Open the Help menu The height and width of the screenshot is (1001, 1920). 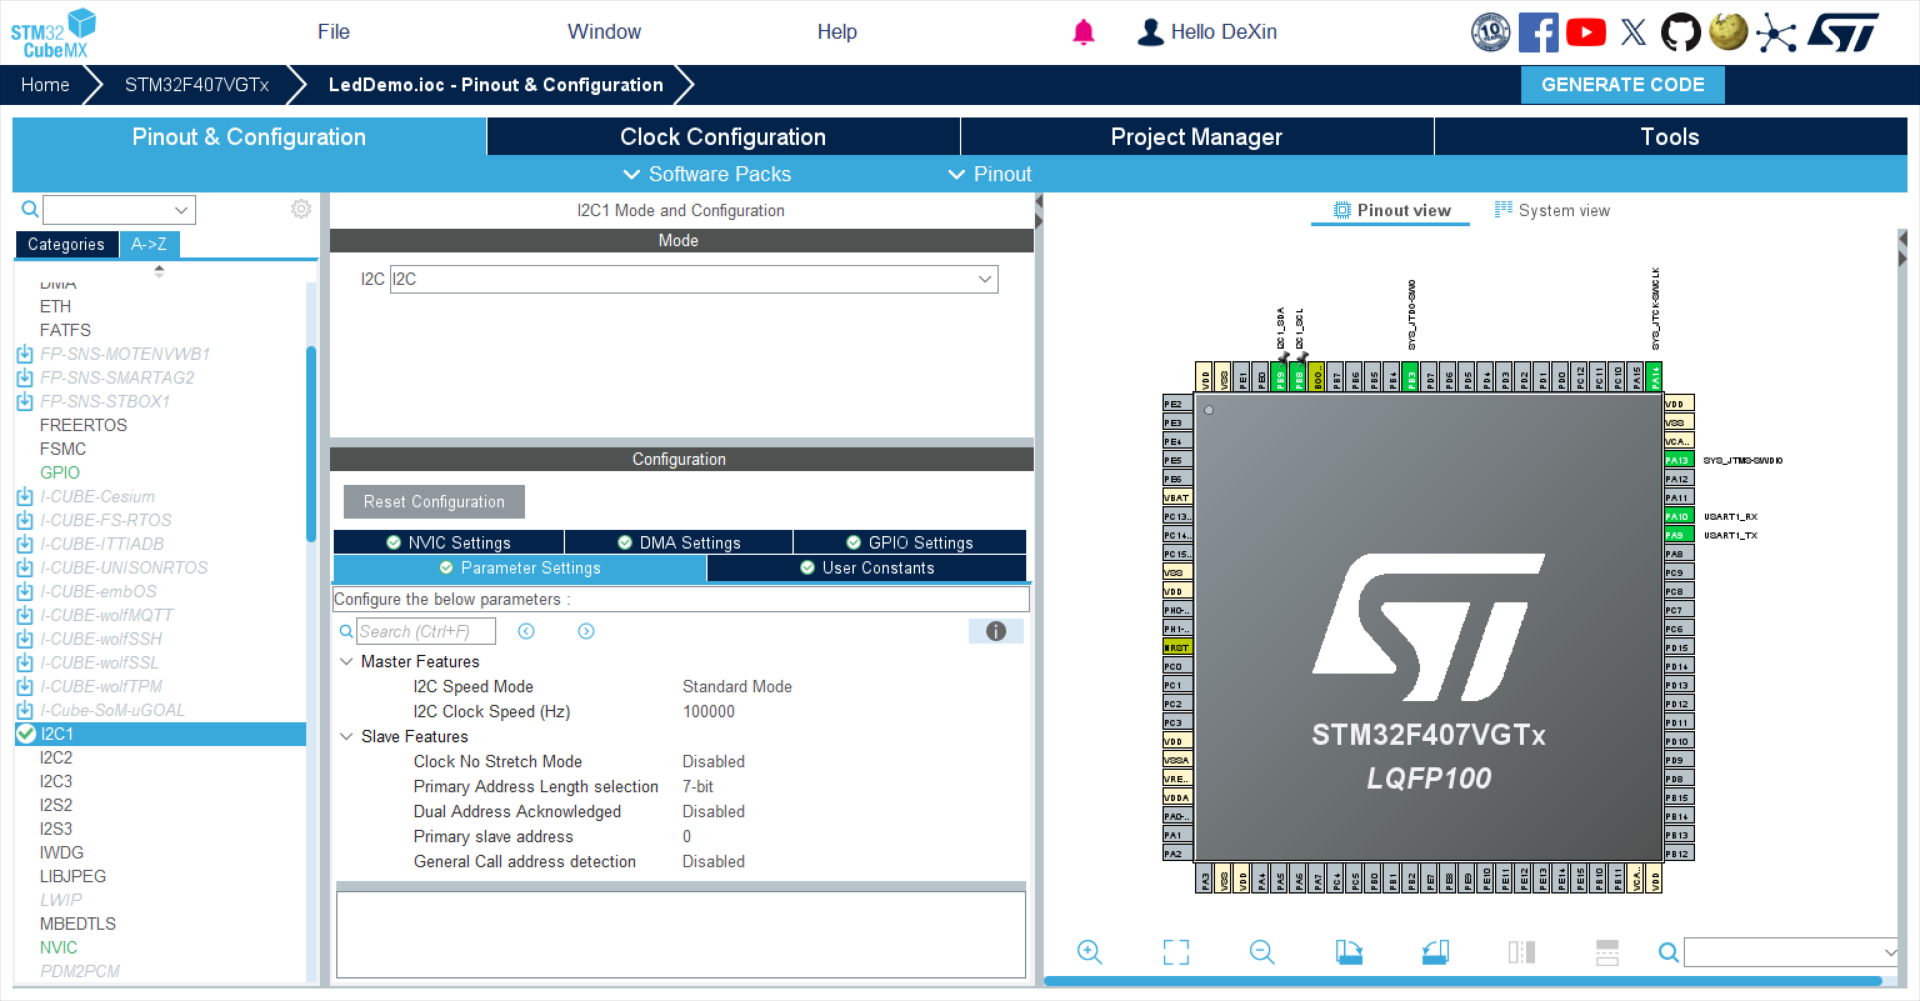tap(837, 32)
